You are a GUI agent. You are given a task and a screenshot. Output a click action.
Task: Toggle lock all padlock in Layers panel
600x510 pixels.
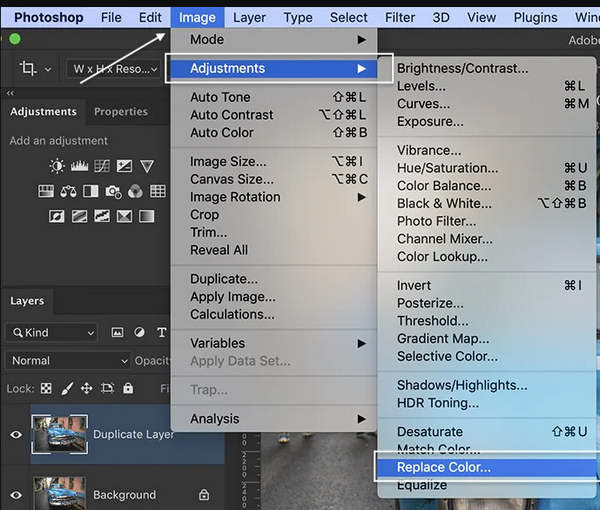point(128,388)
